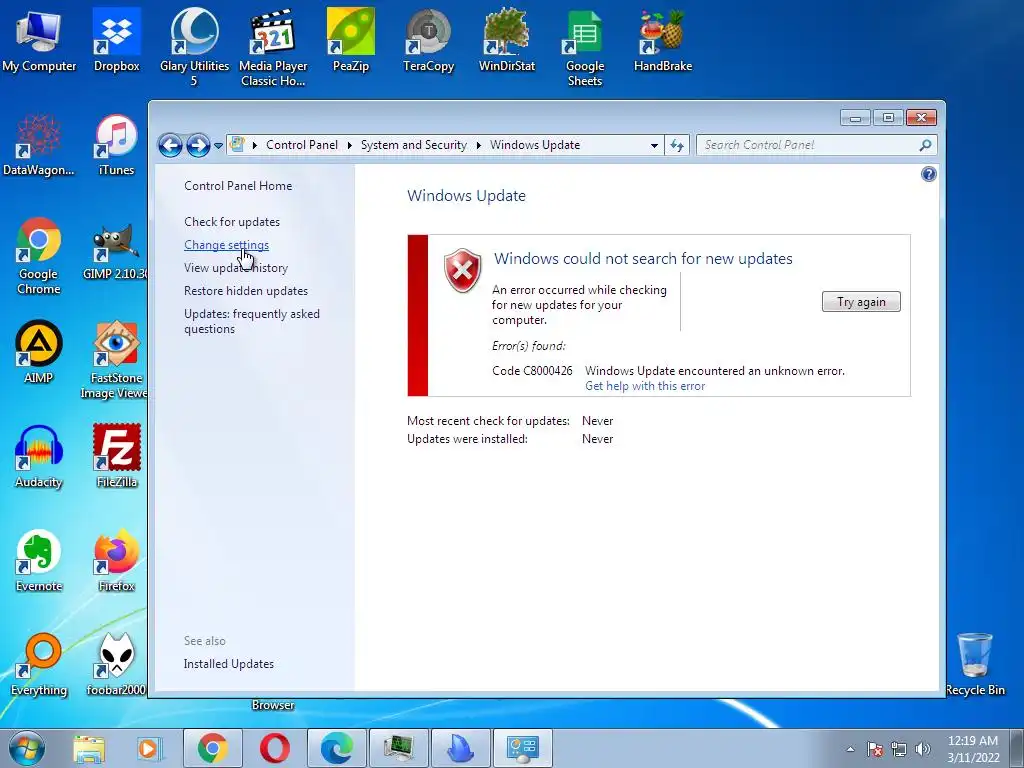
Task: Open Microsoft Edge taskbar icon
Action: [x=337, y=748]
